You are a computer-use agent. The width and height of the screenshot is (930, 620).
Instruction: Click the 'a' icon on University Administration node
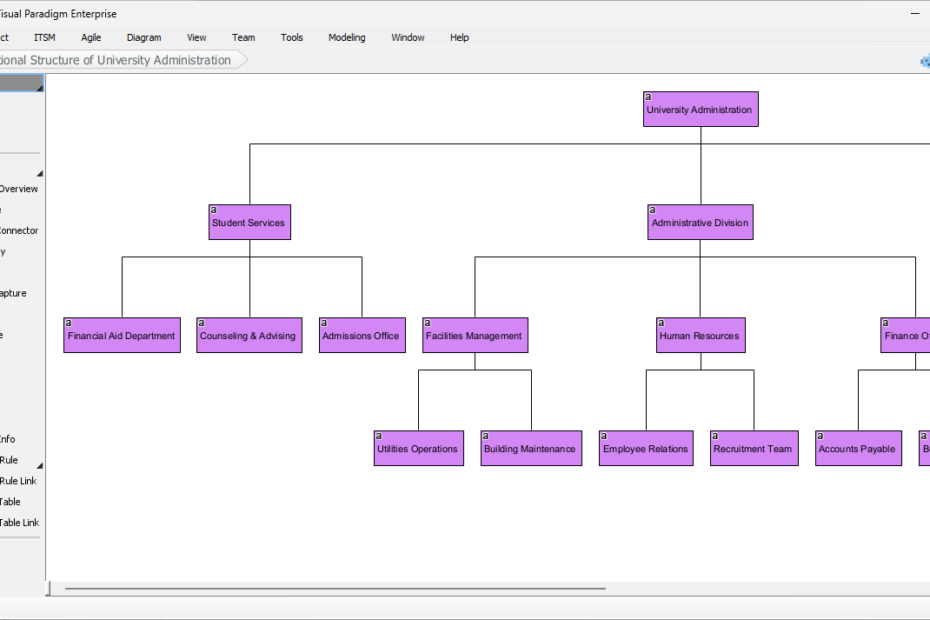(x=648, y=97)
